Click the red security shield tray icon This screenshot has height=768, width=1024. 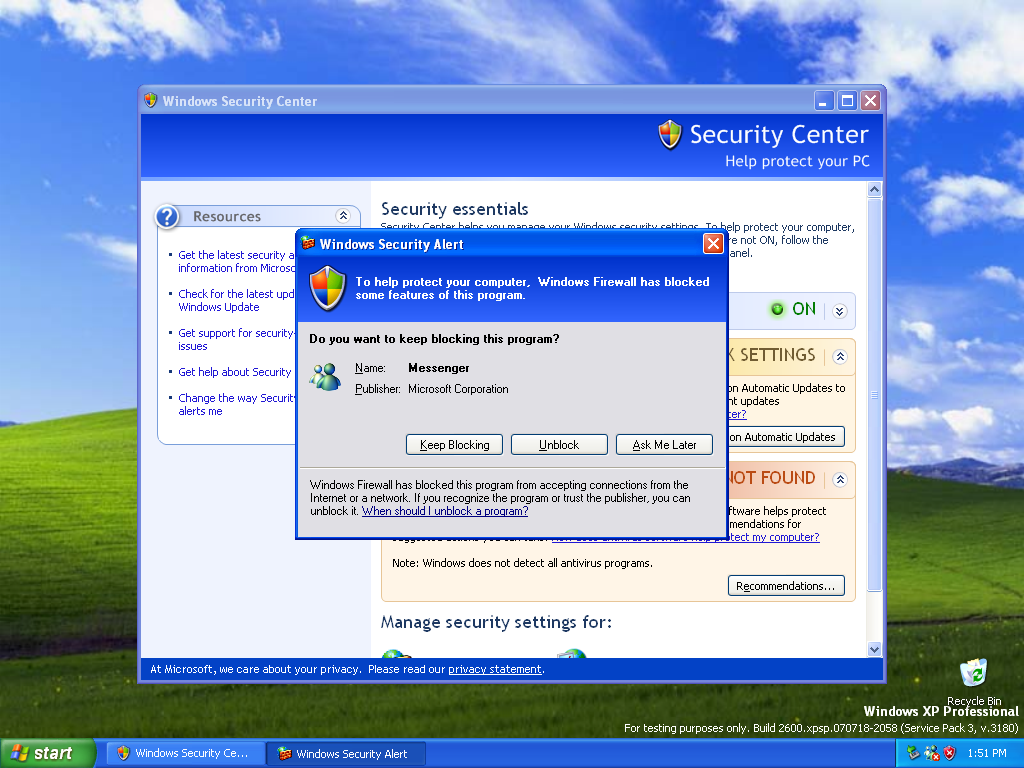pyautogui.click(x=950, y=753)
